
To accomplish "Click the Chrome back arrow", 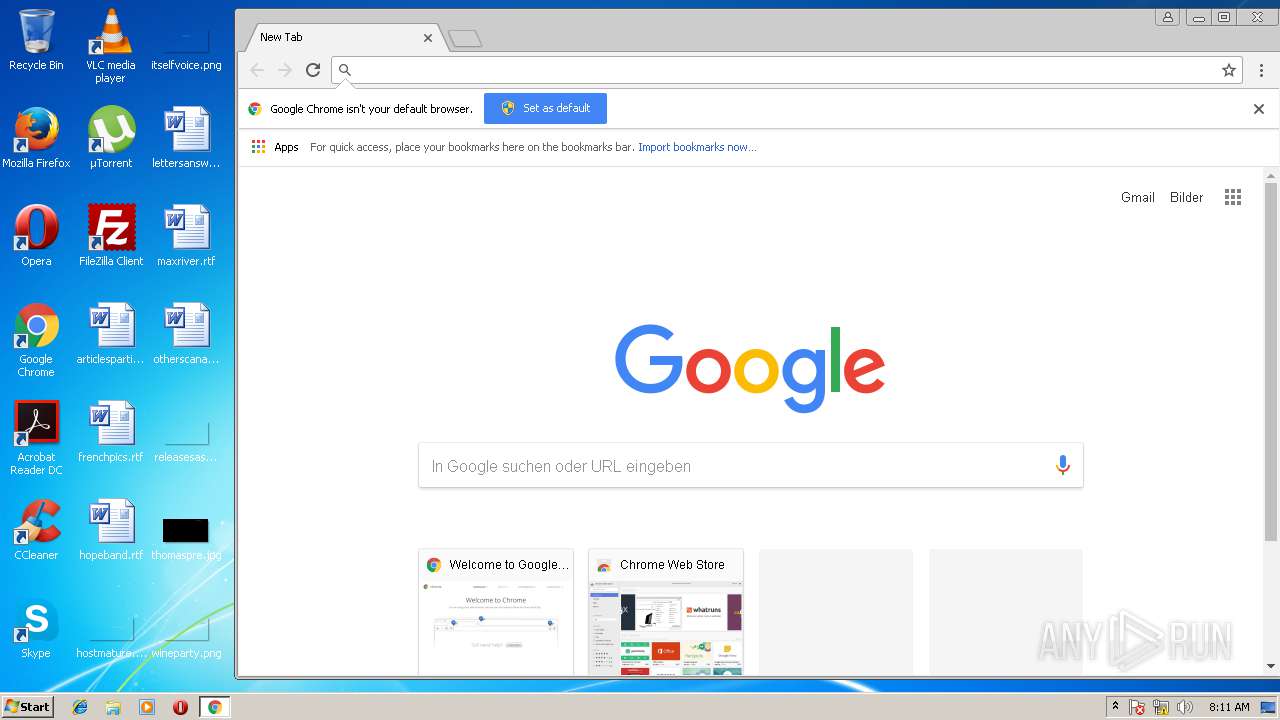I will click(257, 70).
